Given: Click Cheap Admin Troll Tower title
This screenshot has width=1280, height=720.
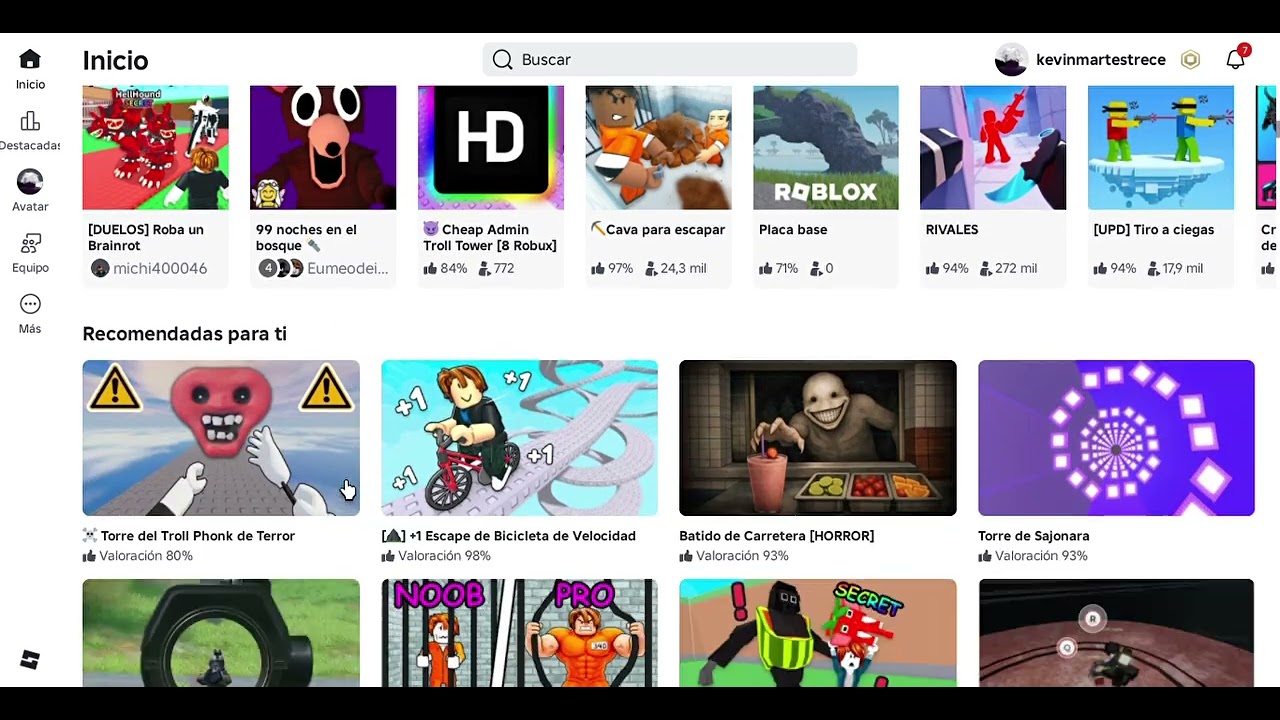Looking at the screenshot, I should coord(490,237).
